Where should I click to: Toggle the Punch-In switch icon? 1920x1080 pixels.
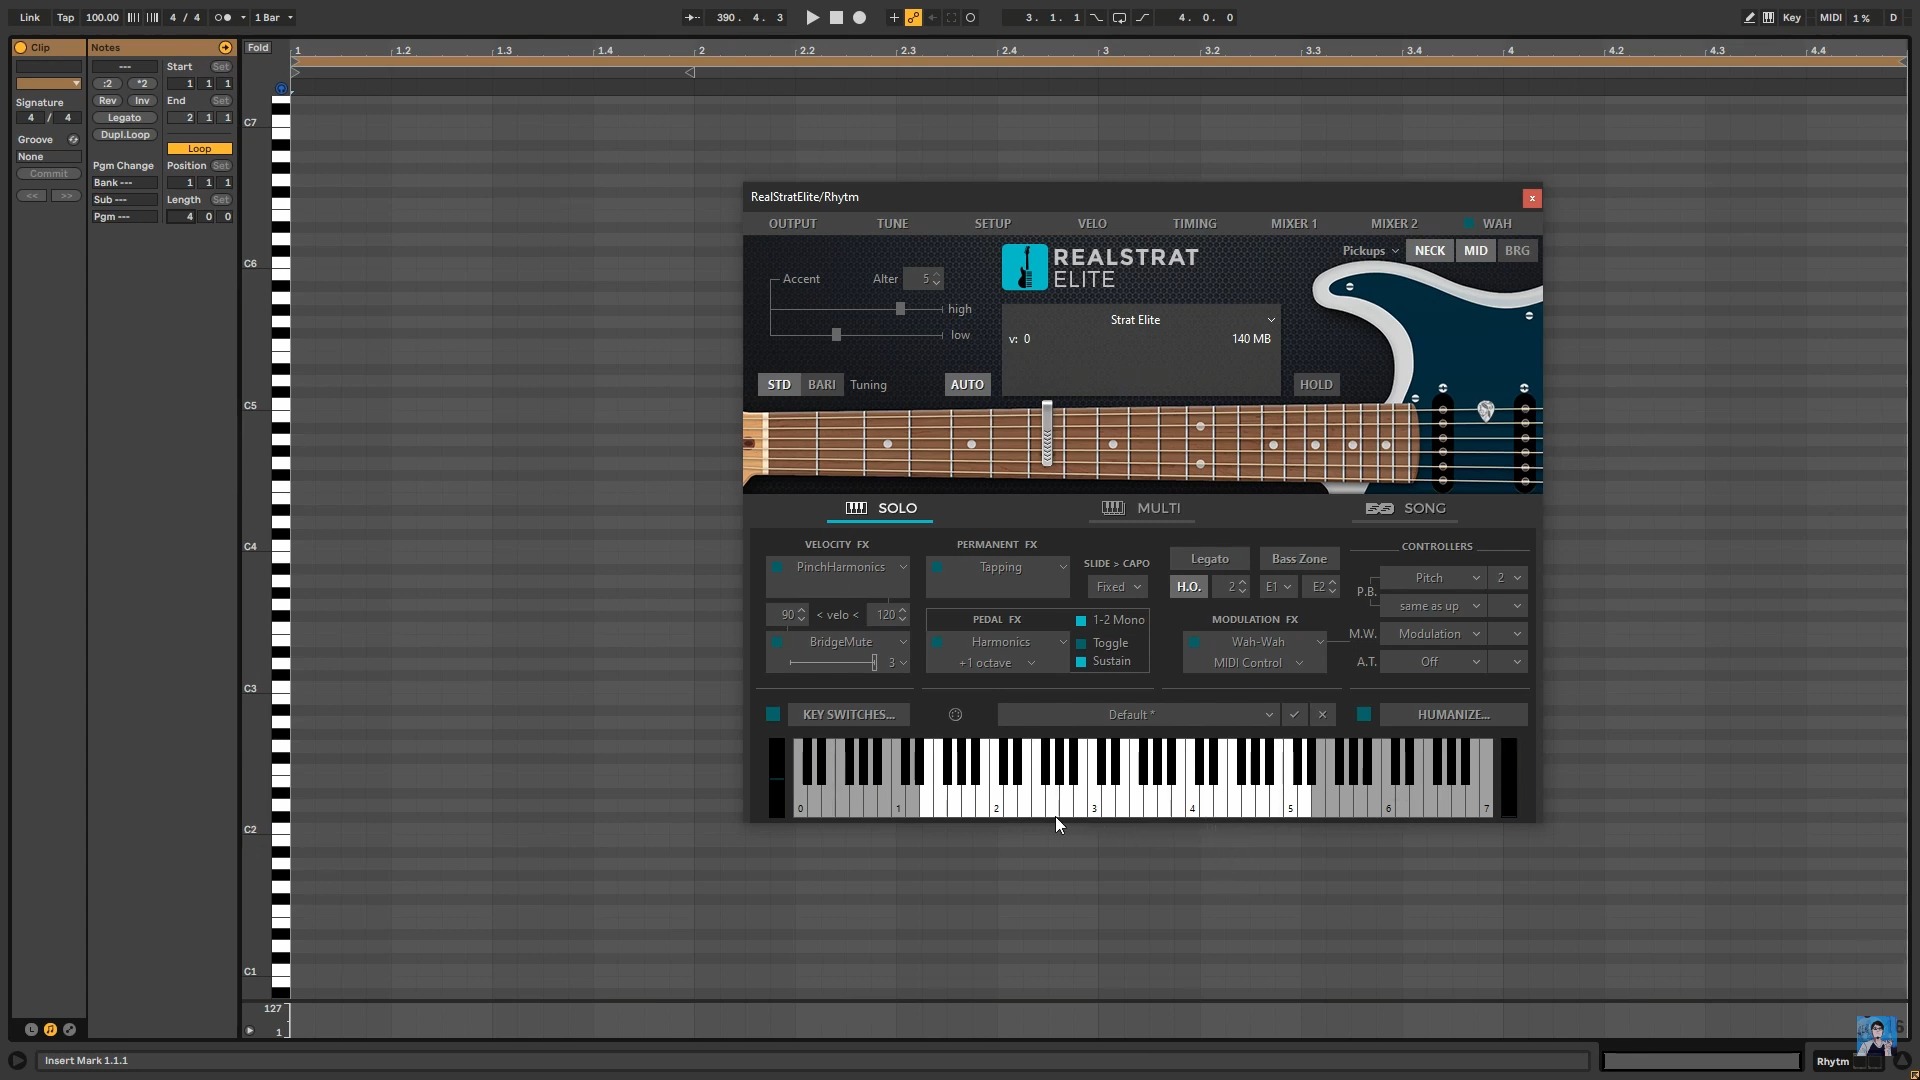pos(1097,17)
